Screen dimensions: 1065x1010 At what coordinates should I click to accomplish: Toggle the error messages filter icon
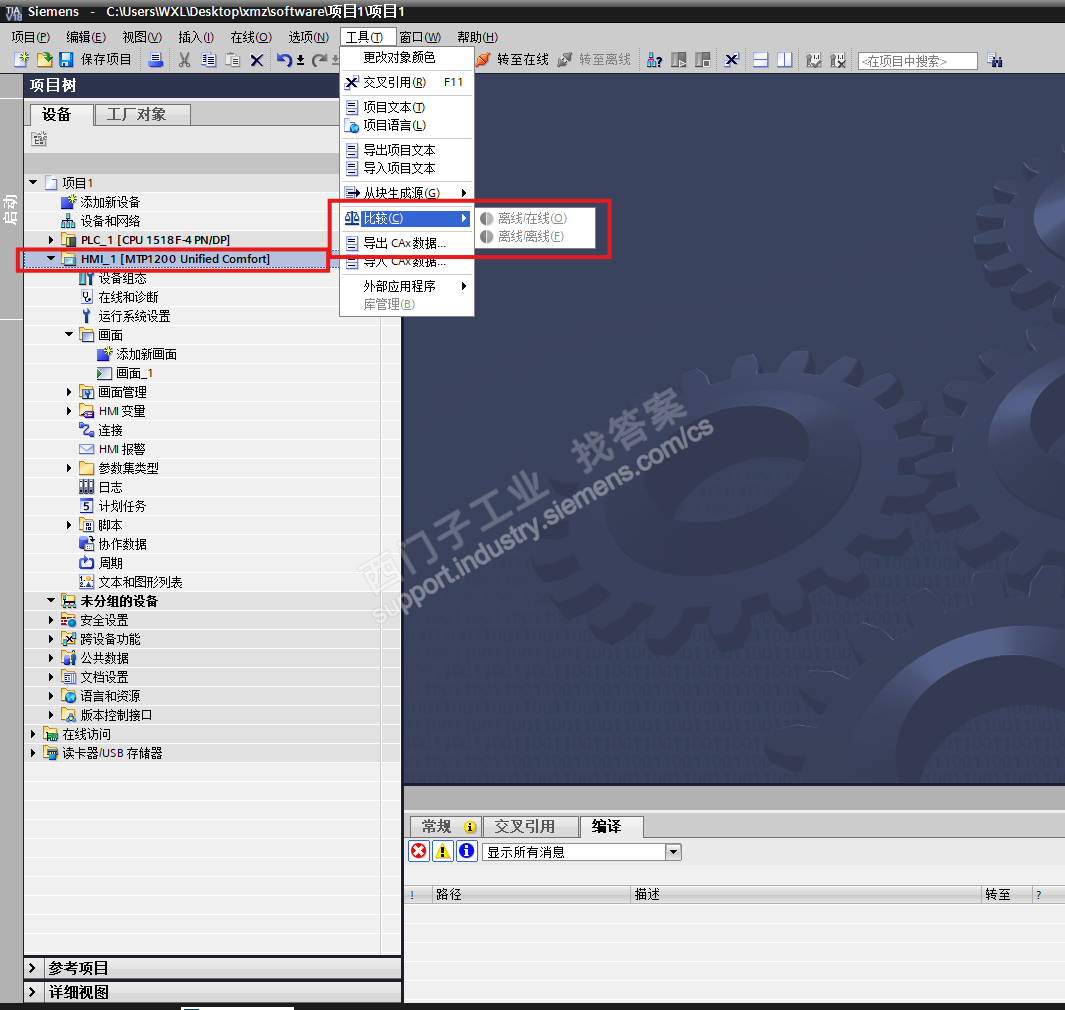click(x=419, y=850)
